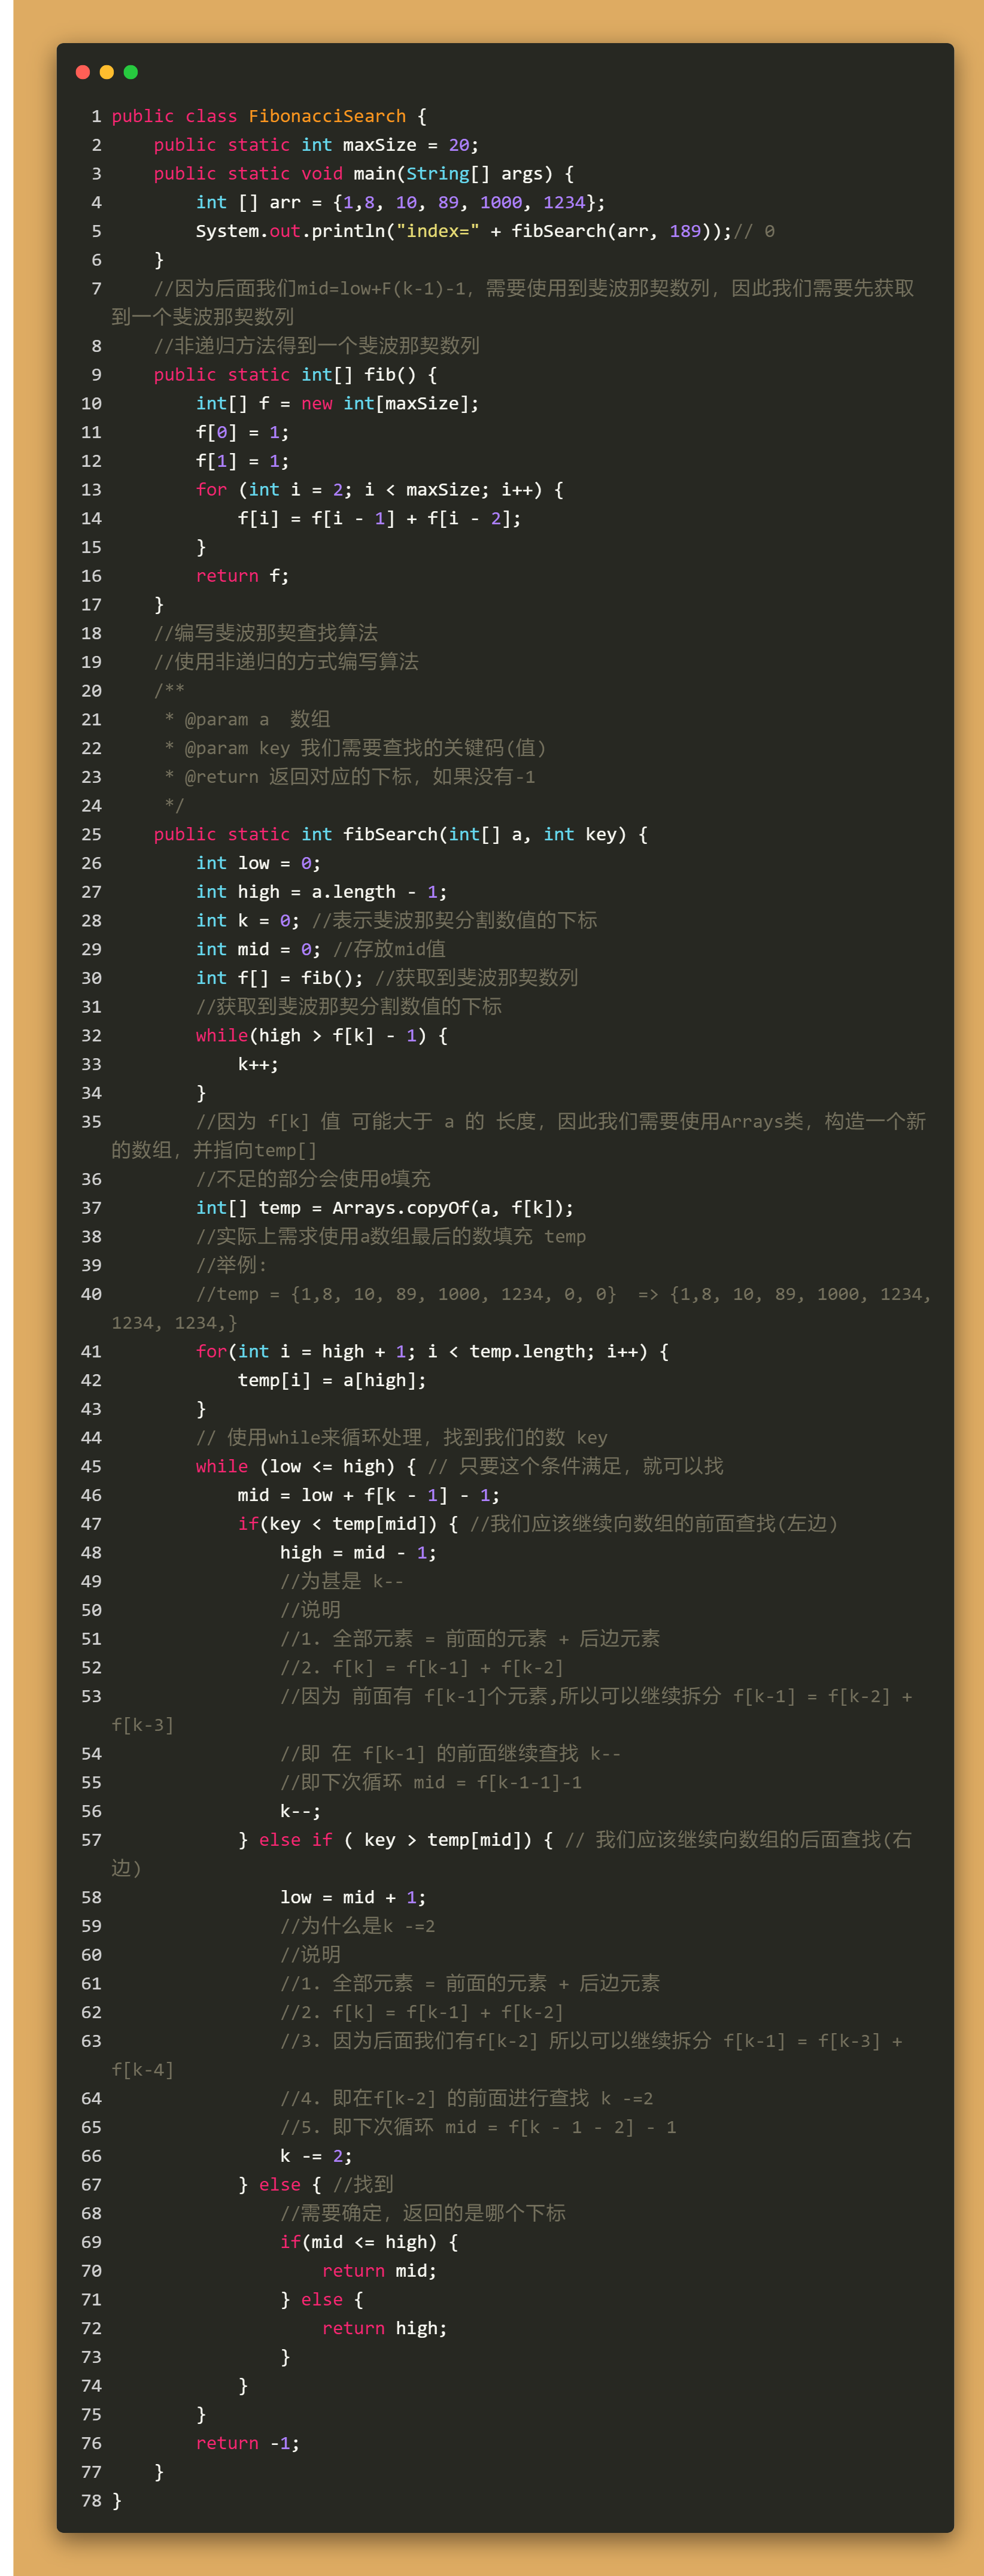Click the comment '// mid = f[k - 1 - 2] - 1' on line 65
Image resolution: width=984 pixels, height=2576 pixels.
(479, 2128)
